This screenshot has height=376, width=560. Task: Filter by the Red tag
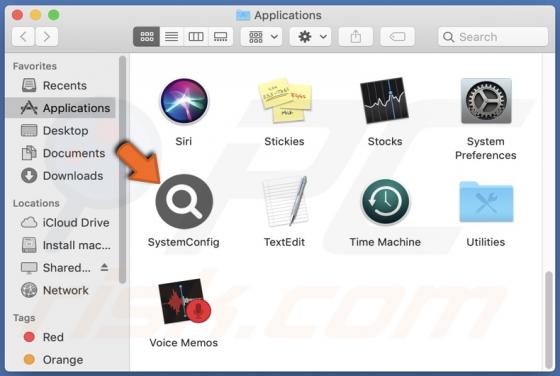click(60, 337)
